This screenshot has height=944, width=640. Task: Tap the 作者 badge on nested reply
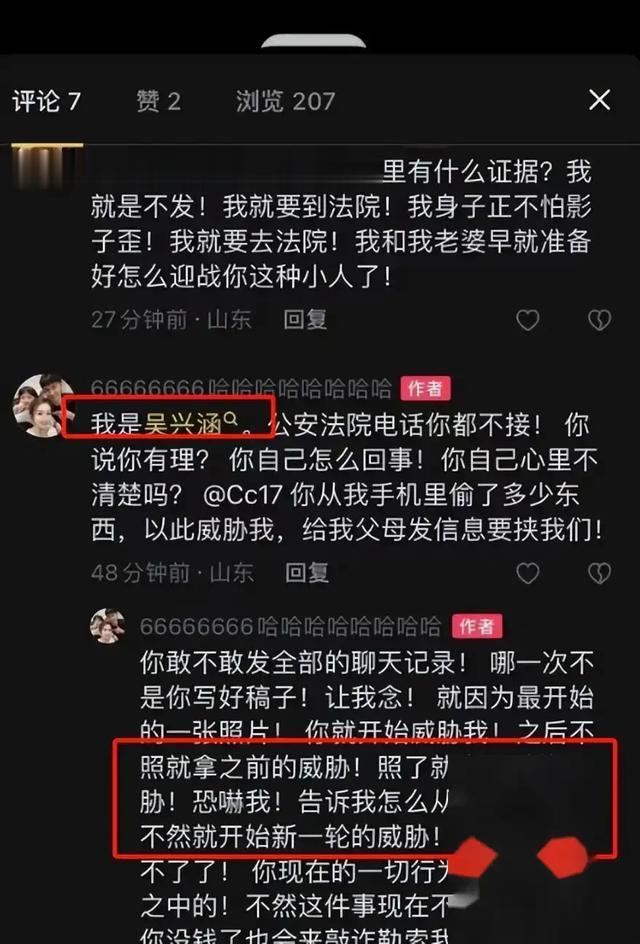pos(477,626)
